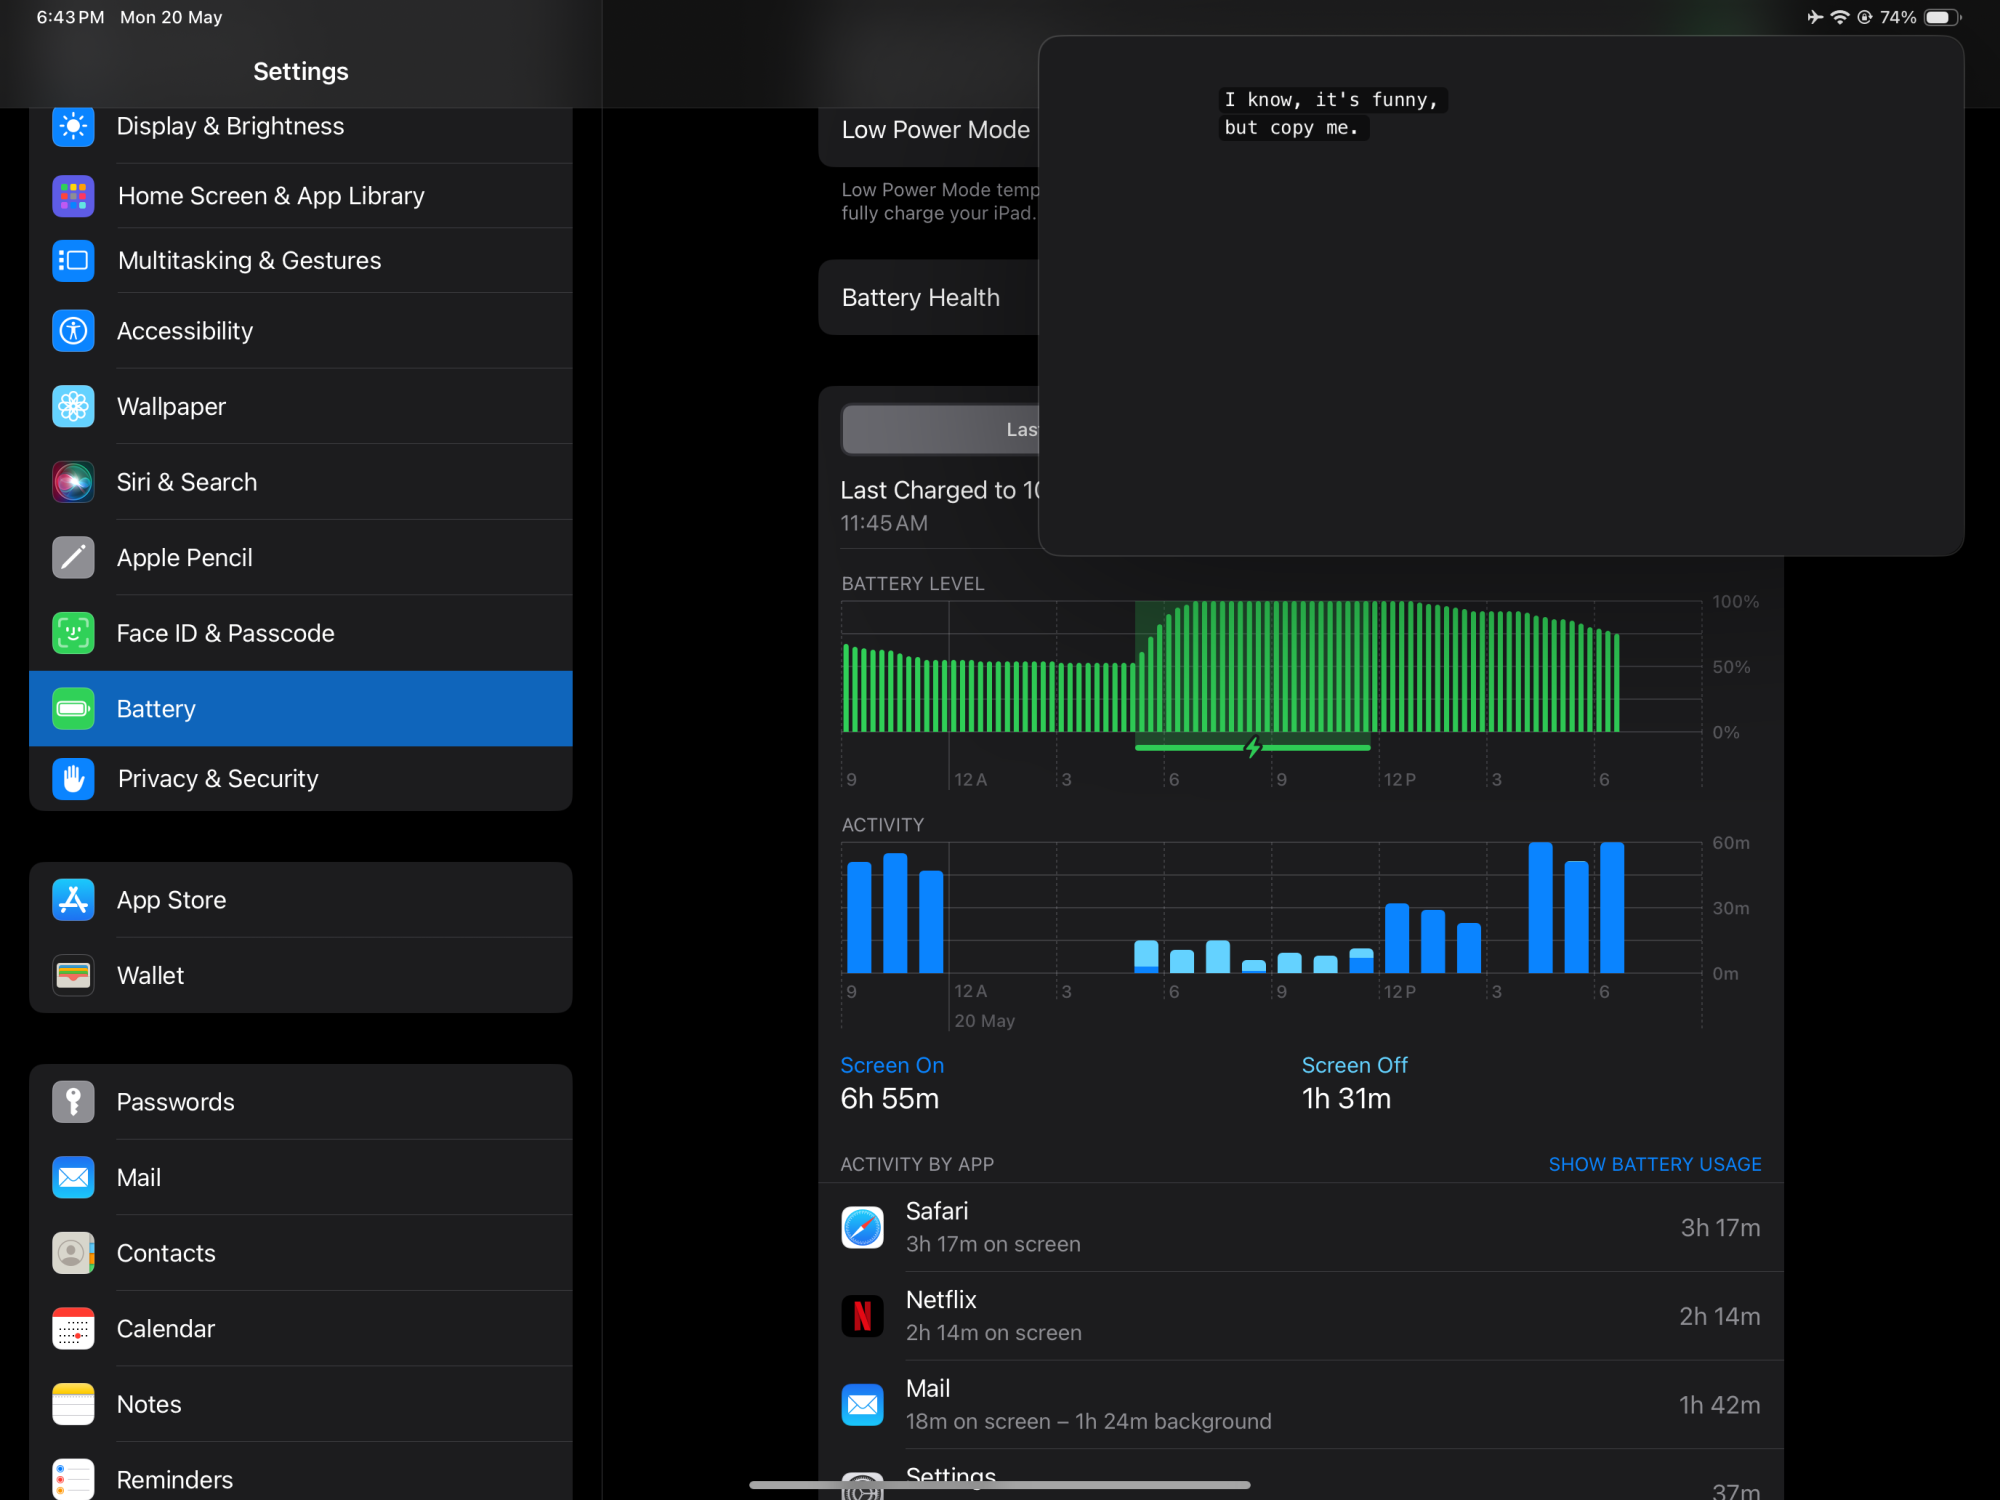Tap the Low Power Mode row
The width and height of the screenshot is (2000, 1500).
pos(934,130)
